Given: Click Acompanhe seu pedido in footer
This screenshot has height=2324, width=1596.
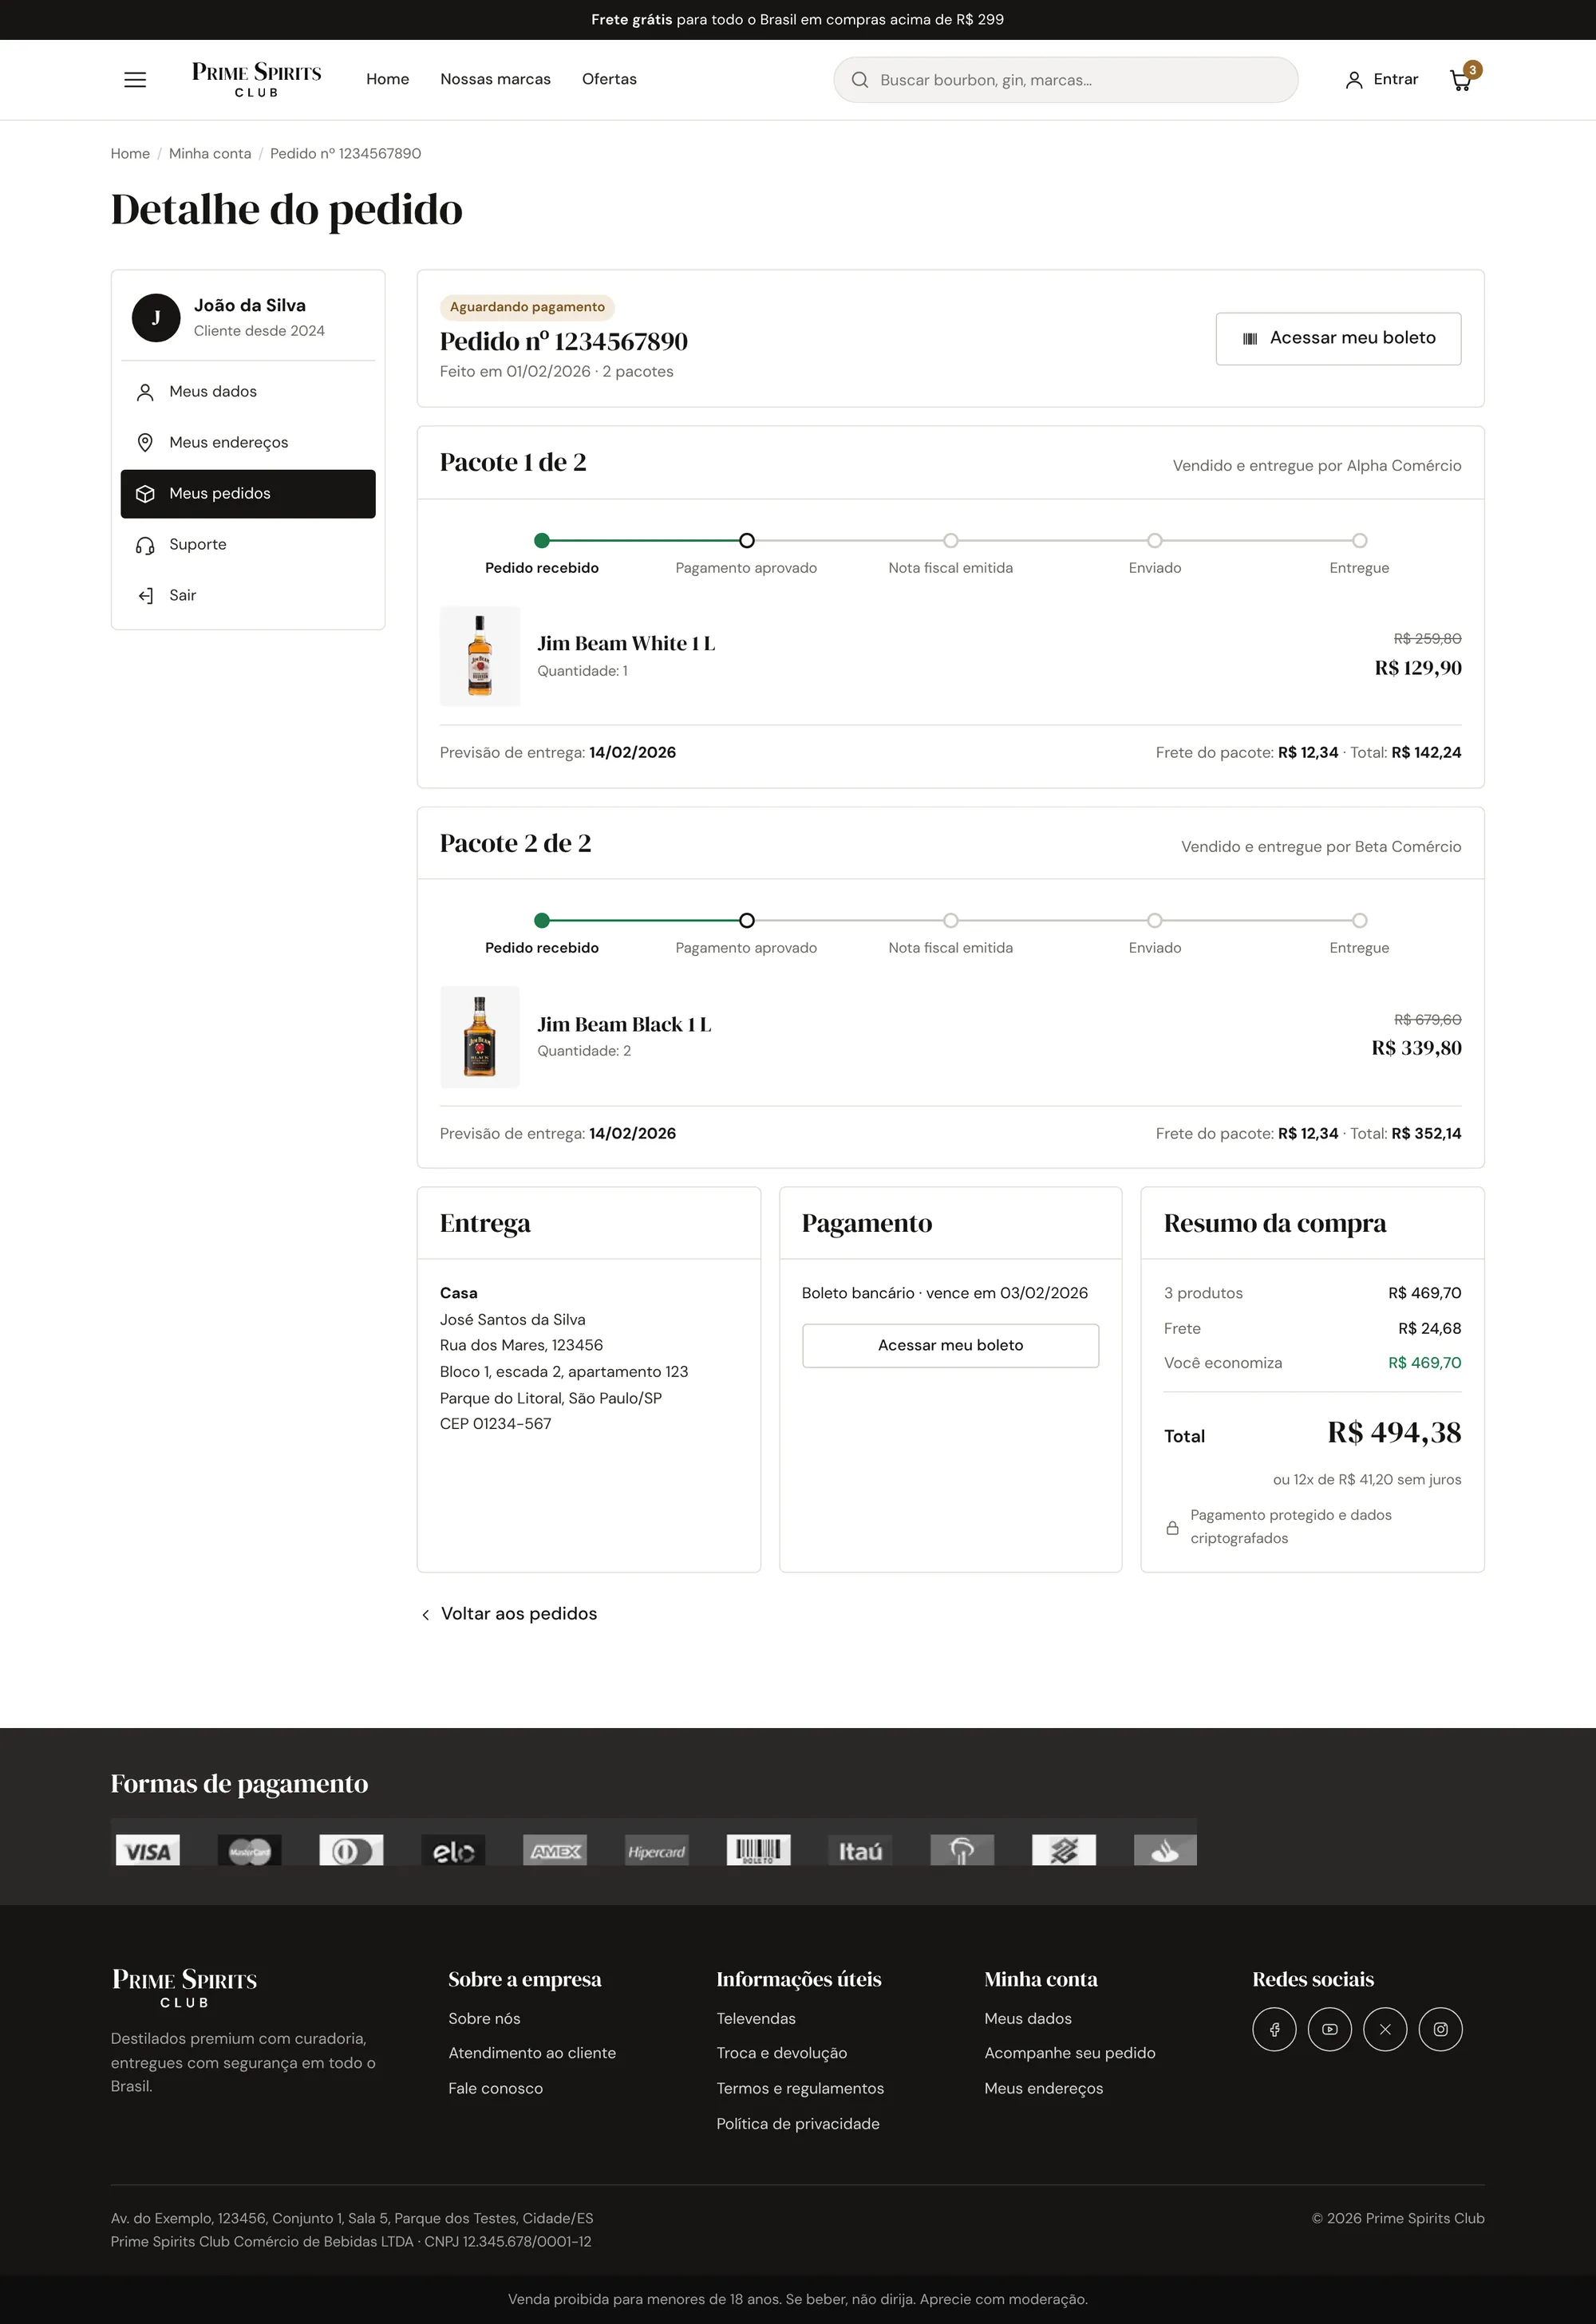Looking at the screenshot, I should tap(1069, 2053).
